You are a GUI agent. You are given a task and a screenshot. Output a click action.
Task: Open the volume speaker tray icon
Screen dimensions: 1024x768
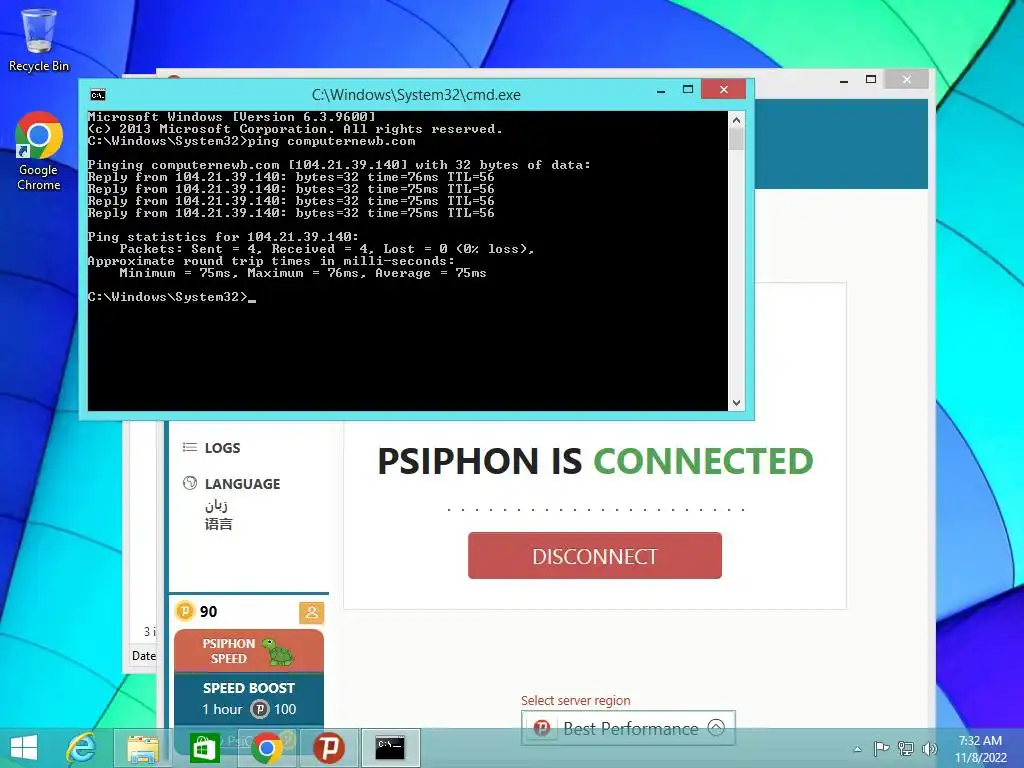tap(929, 748)
